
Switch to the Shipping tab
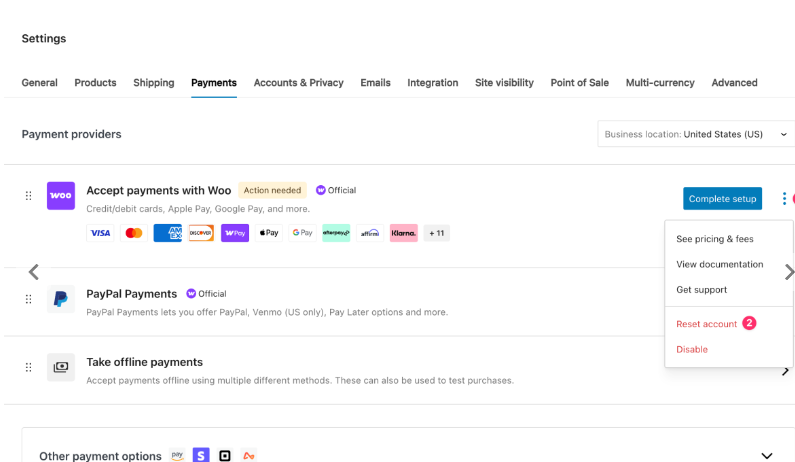click(x=154, y=83)
